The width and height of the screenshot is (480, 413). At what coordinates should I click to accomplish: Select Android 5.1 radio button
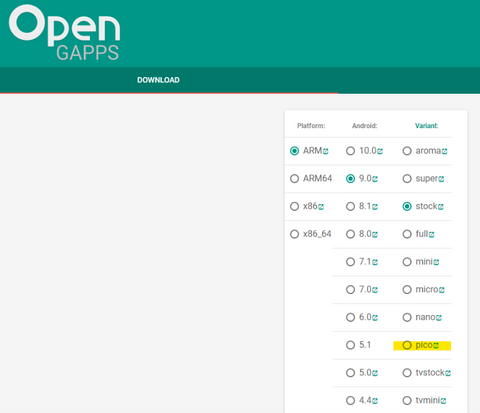point(350,345)
